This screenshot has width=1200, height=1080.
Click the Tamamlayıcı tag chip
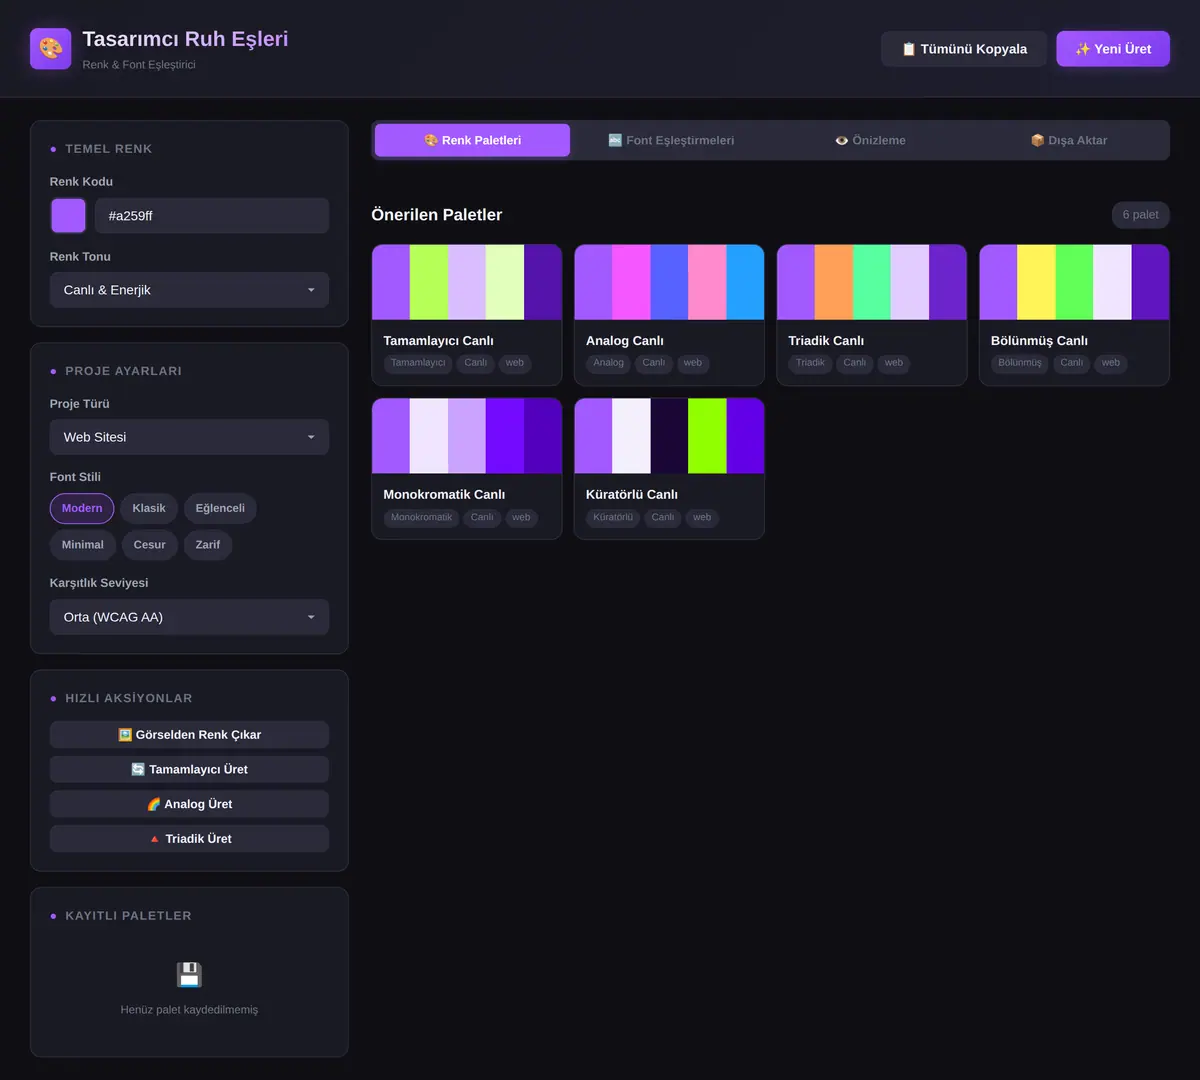coord(418,363)
